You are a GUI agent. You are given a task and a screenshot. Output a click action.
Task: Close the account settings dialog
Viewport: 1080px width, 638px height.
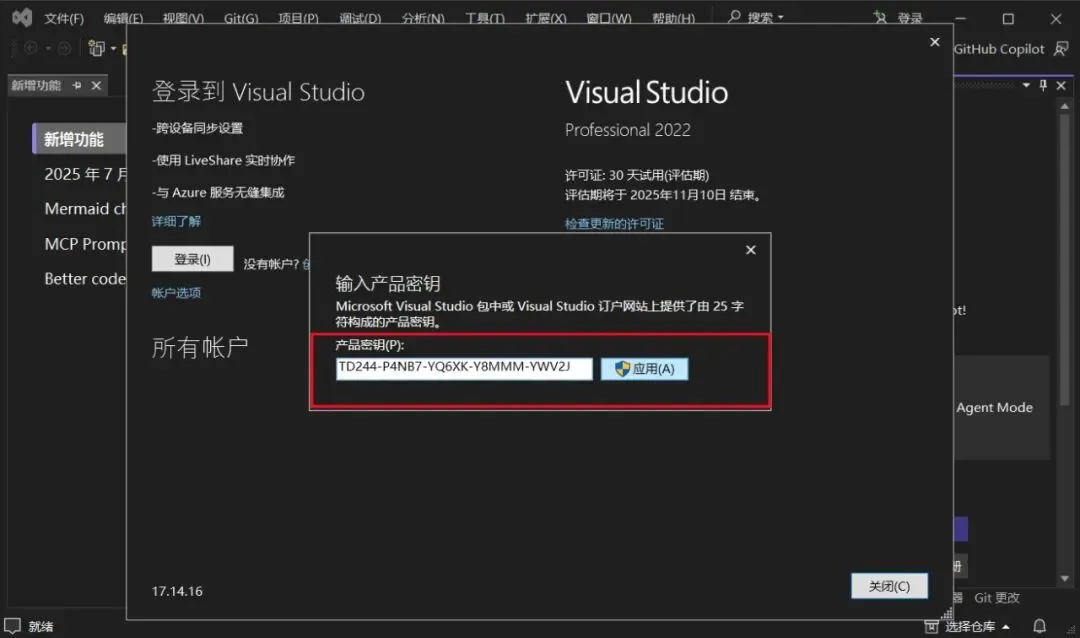point(935,42)
